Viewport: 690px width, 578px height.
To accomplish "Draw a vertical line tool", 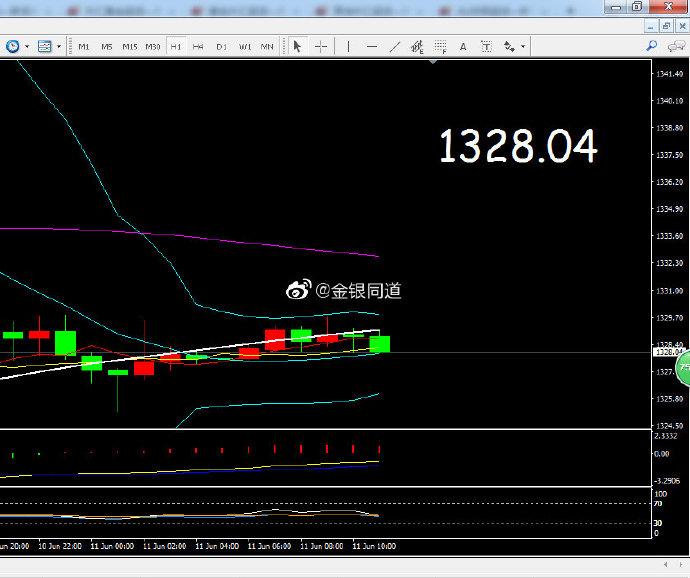I will click(x=348, y=46).
